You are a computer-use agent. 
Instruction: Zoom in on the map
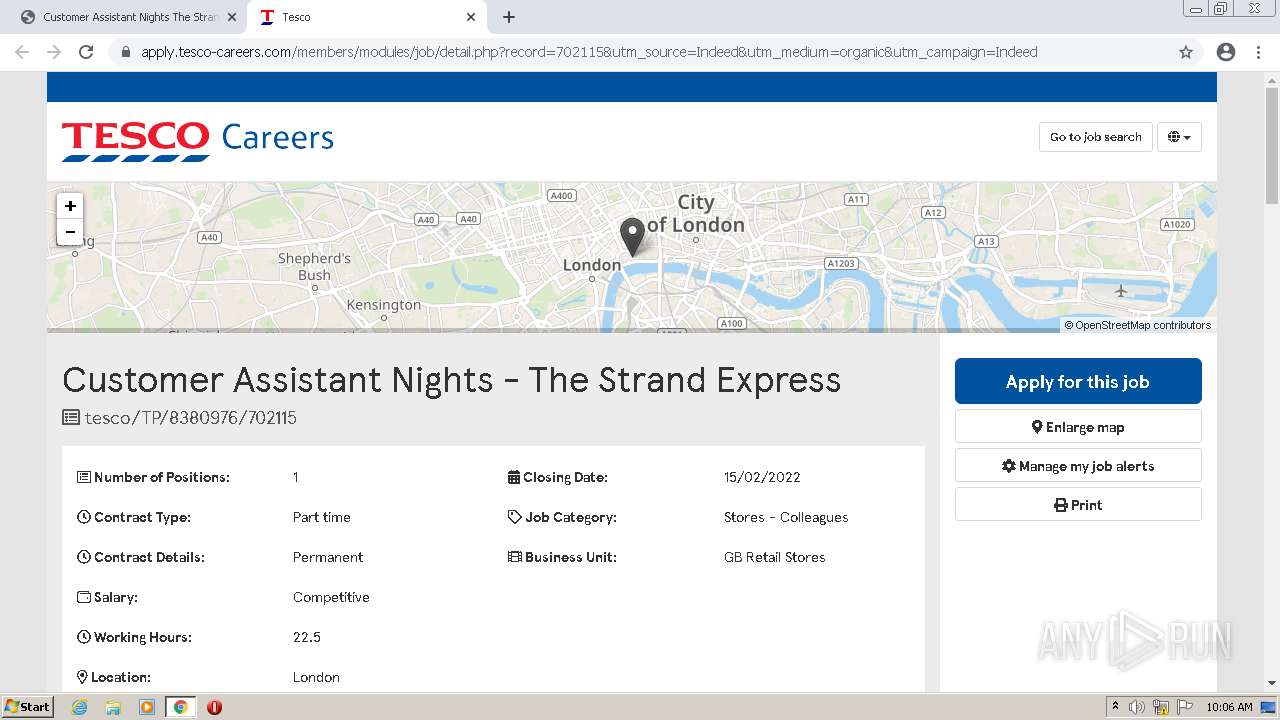(x=70, y=206)
